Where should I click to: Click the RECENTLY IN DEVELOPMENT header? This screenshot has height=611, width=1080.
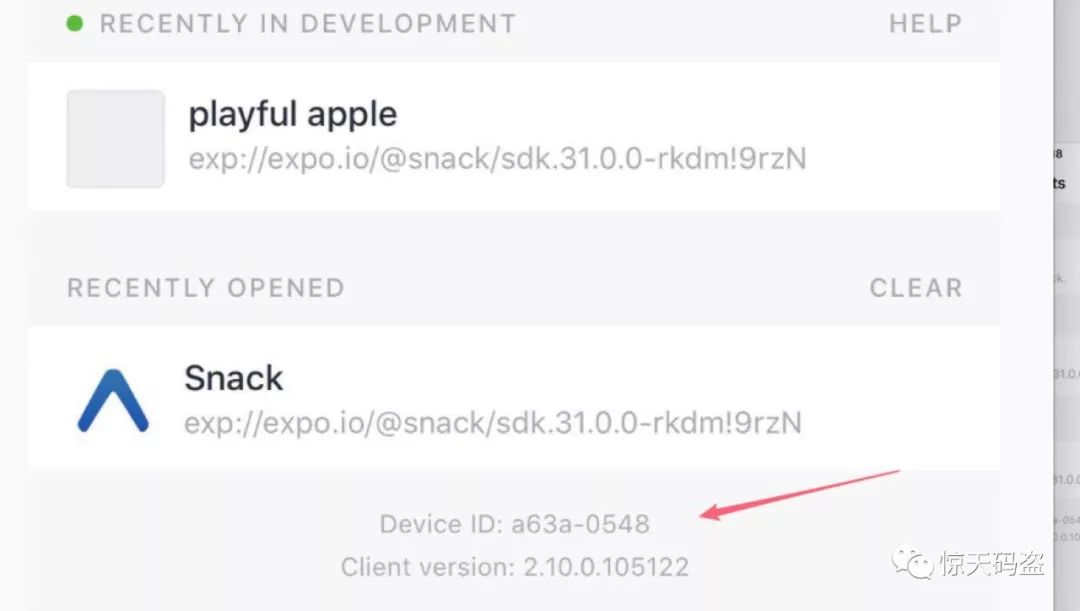(308, 24)
